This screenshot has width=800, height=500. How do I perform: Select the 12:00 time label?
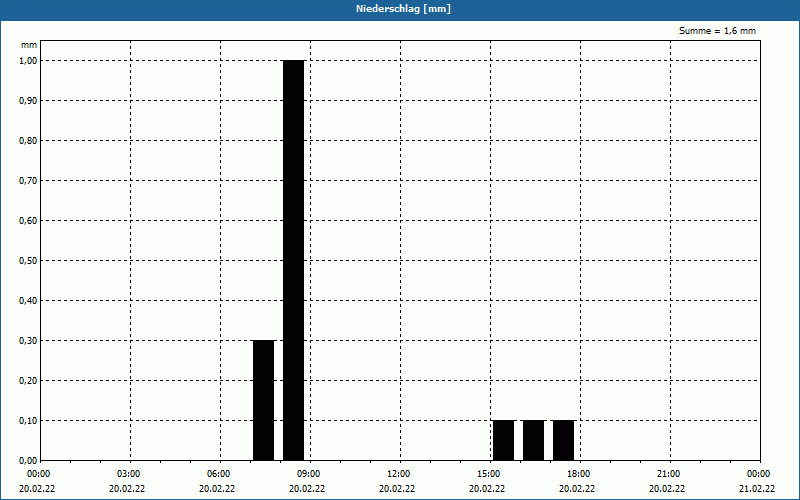tap(399, 474)
